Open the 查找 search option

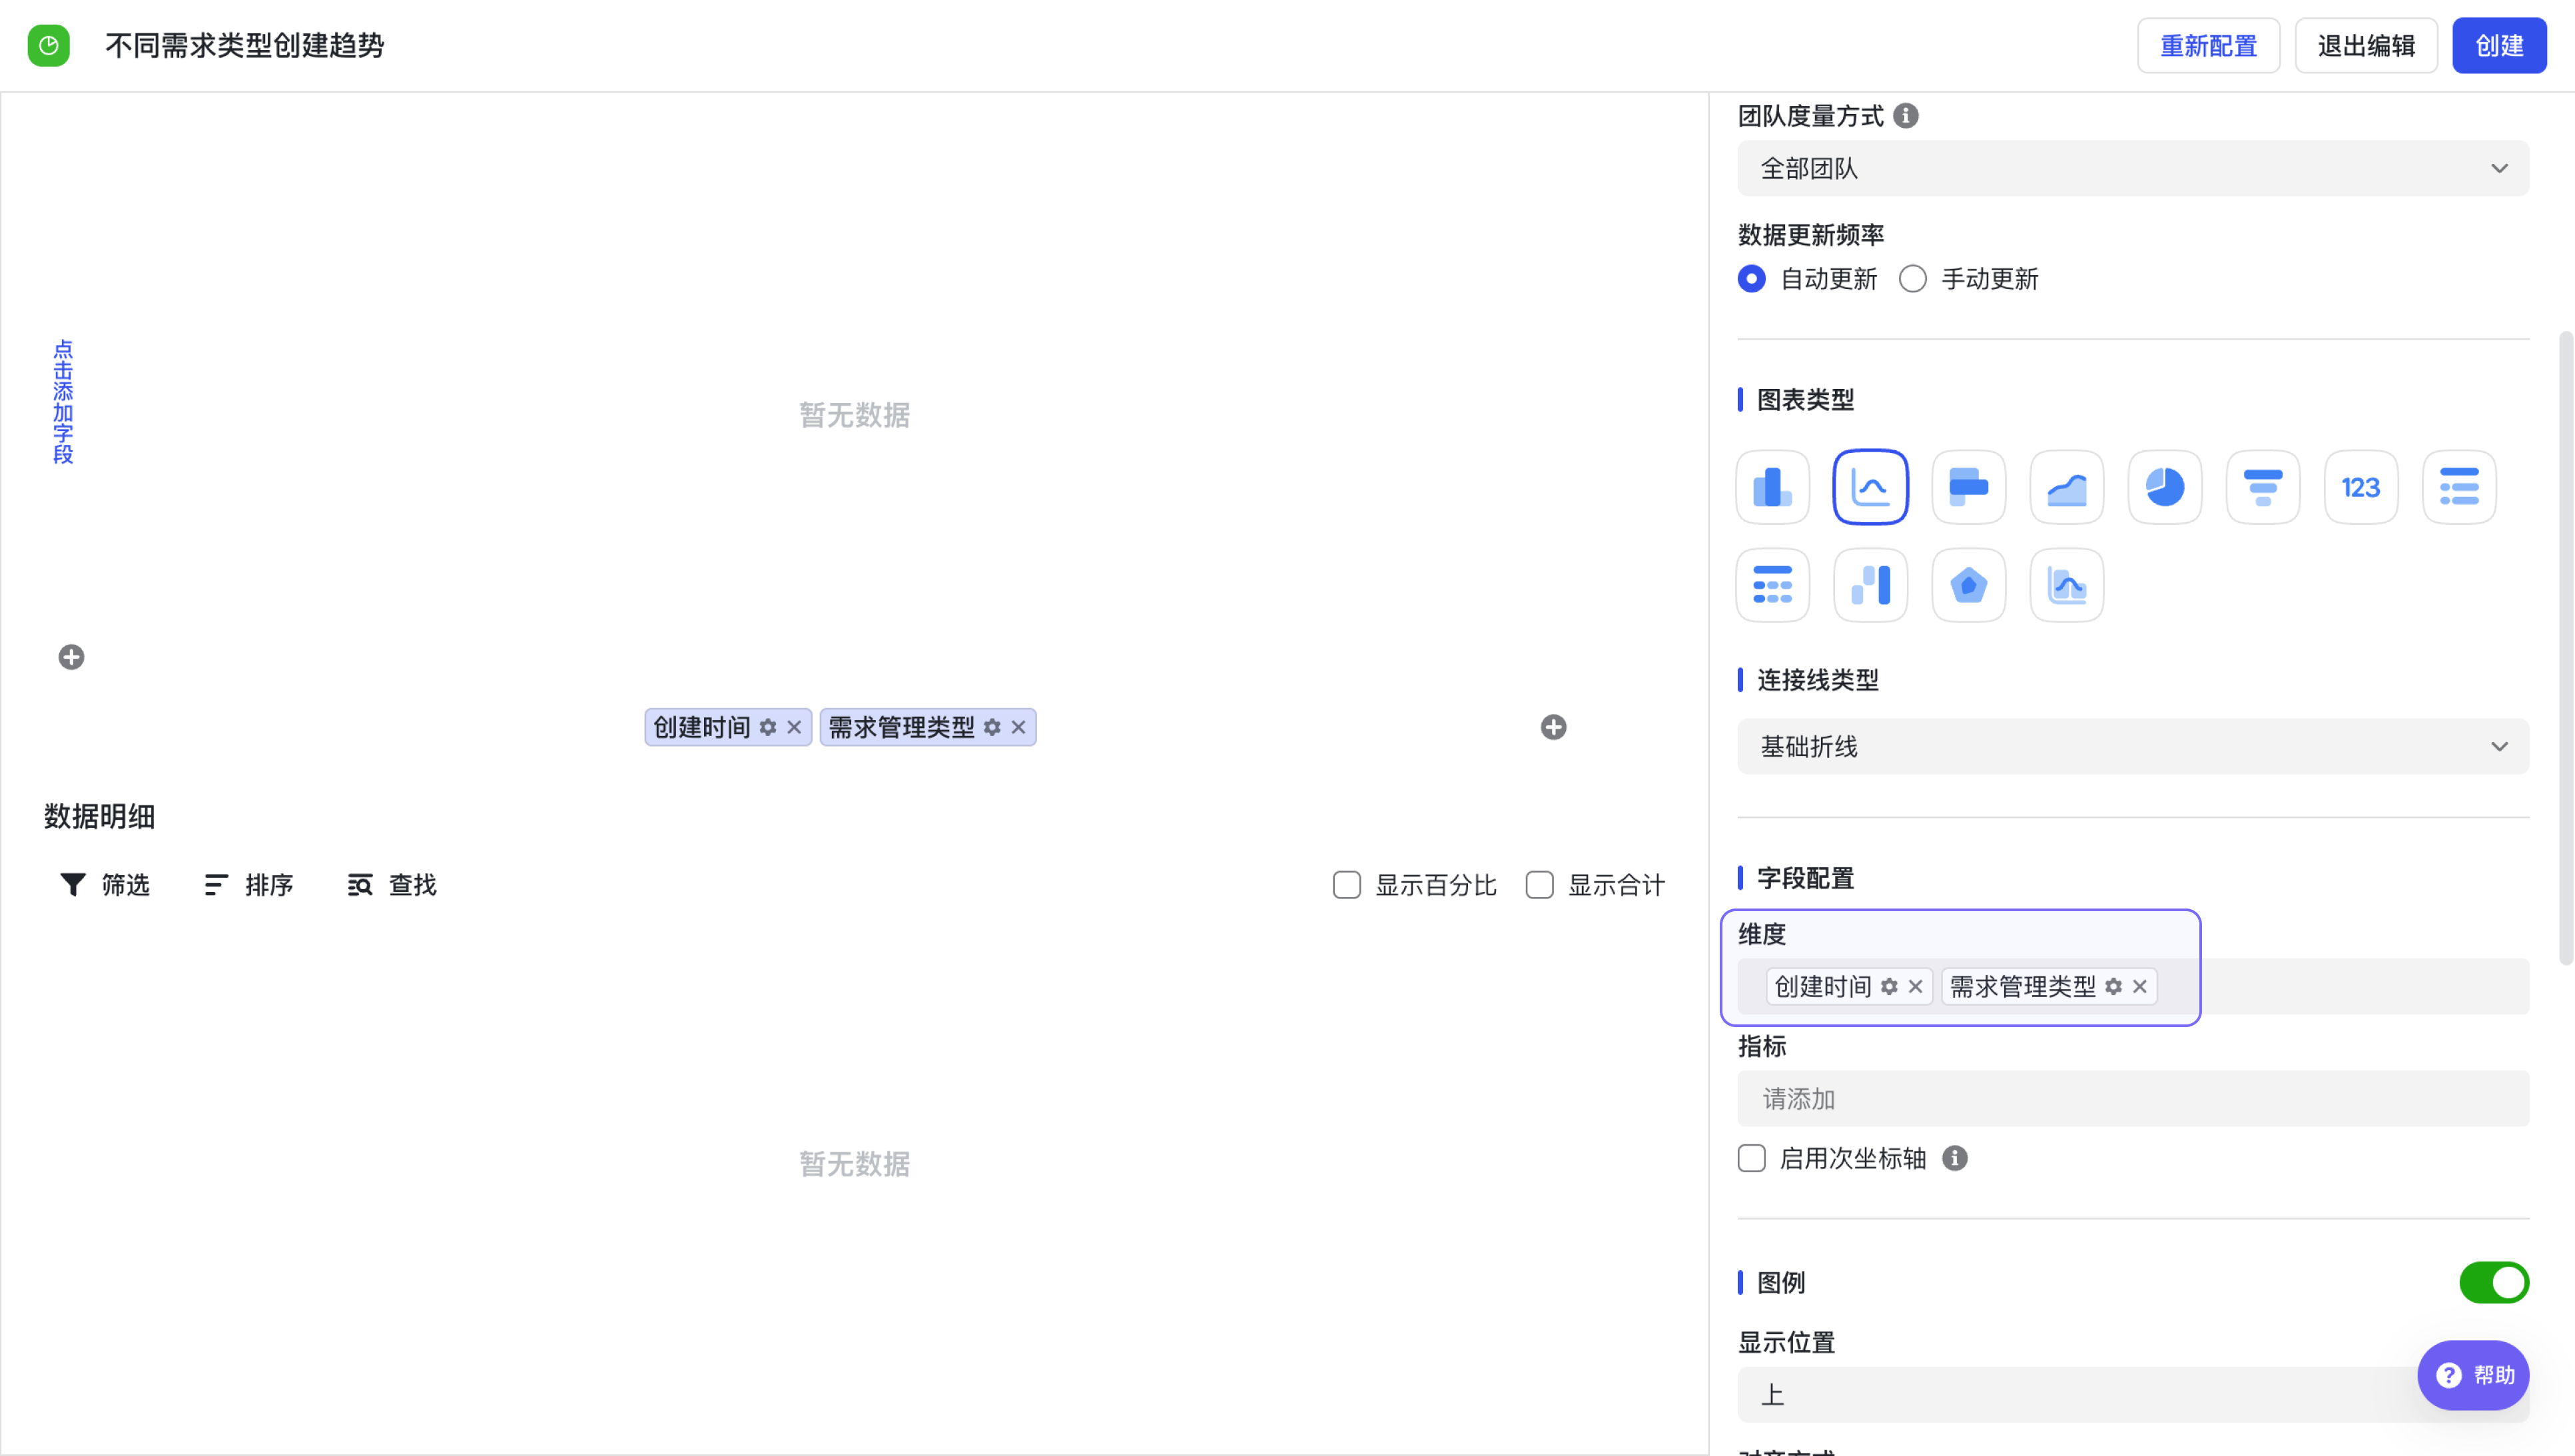click(x=392, y=885)
